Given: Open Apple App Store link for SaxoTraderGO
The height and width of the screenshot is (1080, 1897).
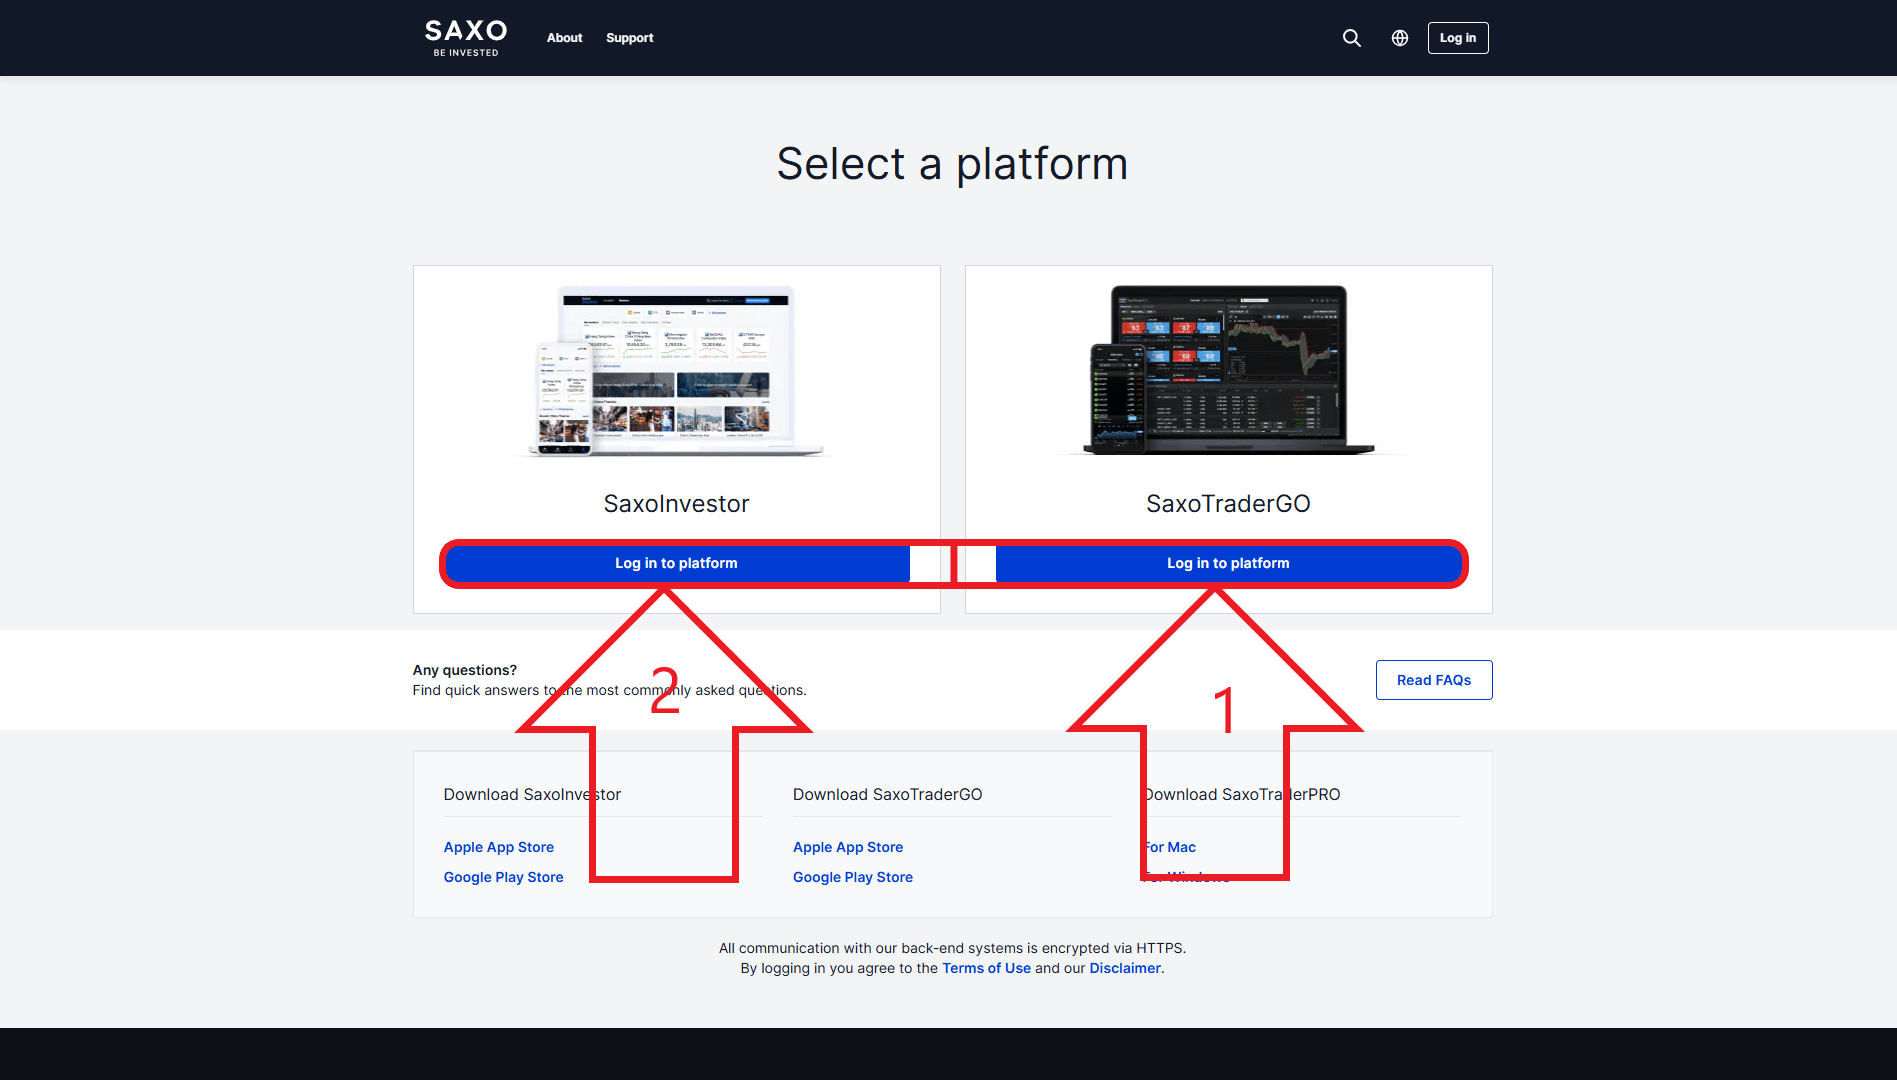Looking at the screenshot, I should coord(848,847).
